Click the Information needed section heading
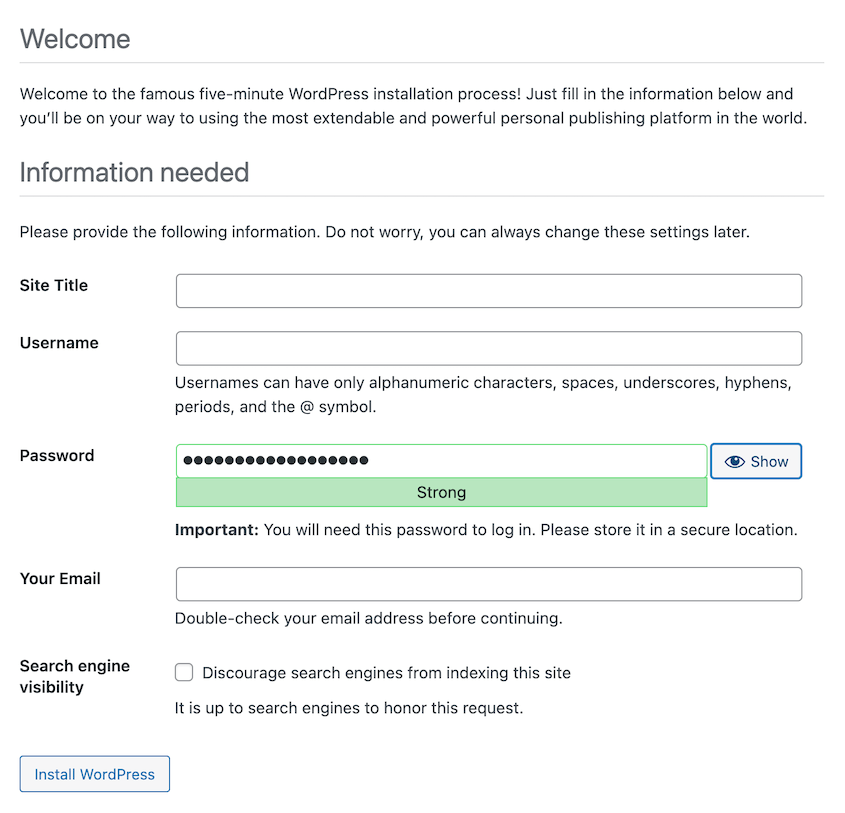The width and height of the screenshot is (845, 813). point(134,172)
